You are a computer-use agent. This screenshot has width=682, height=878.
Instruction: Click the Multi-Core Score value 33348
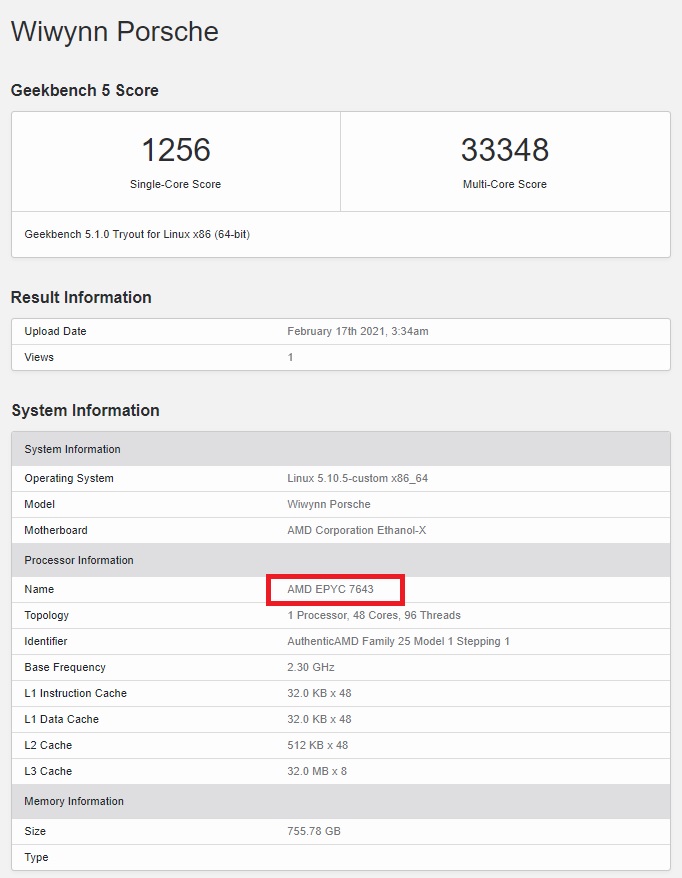(504, 150)
